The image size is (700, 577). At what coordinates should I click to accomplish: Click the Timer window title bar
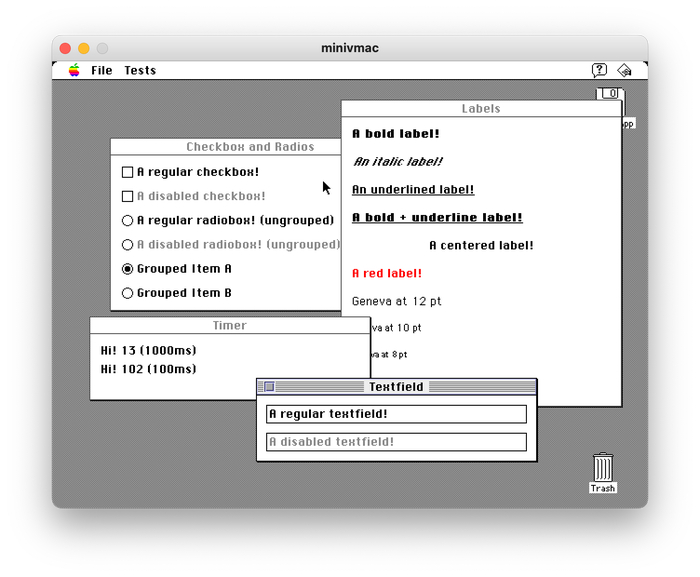(x=230, y=326)
